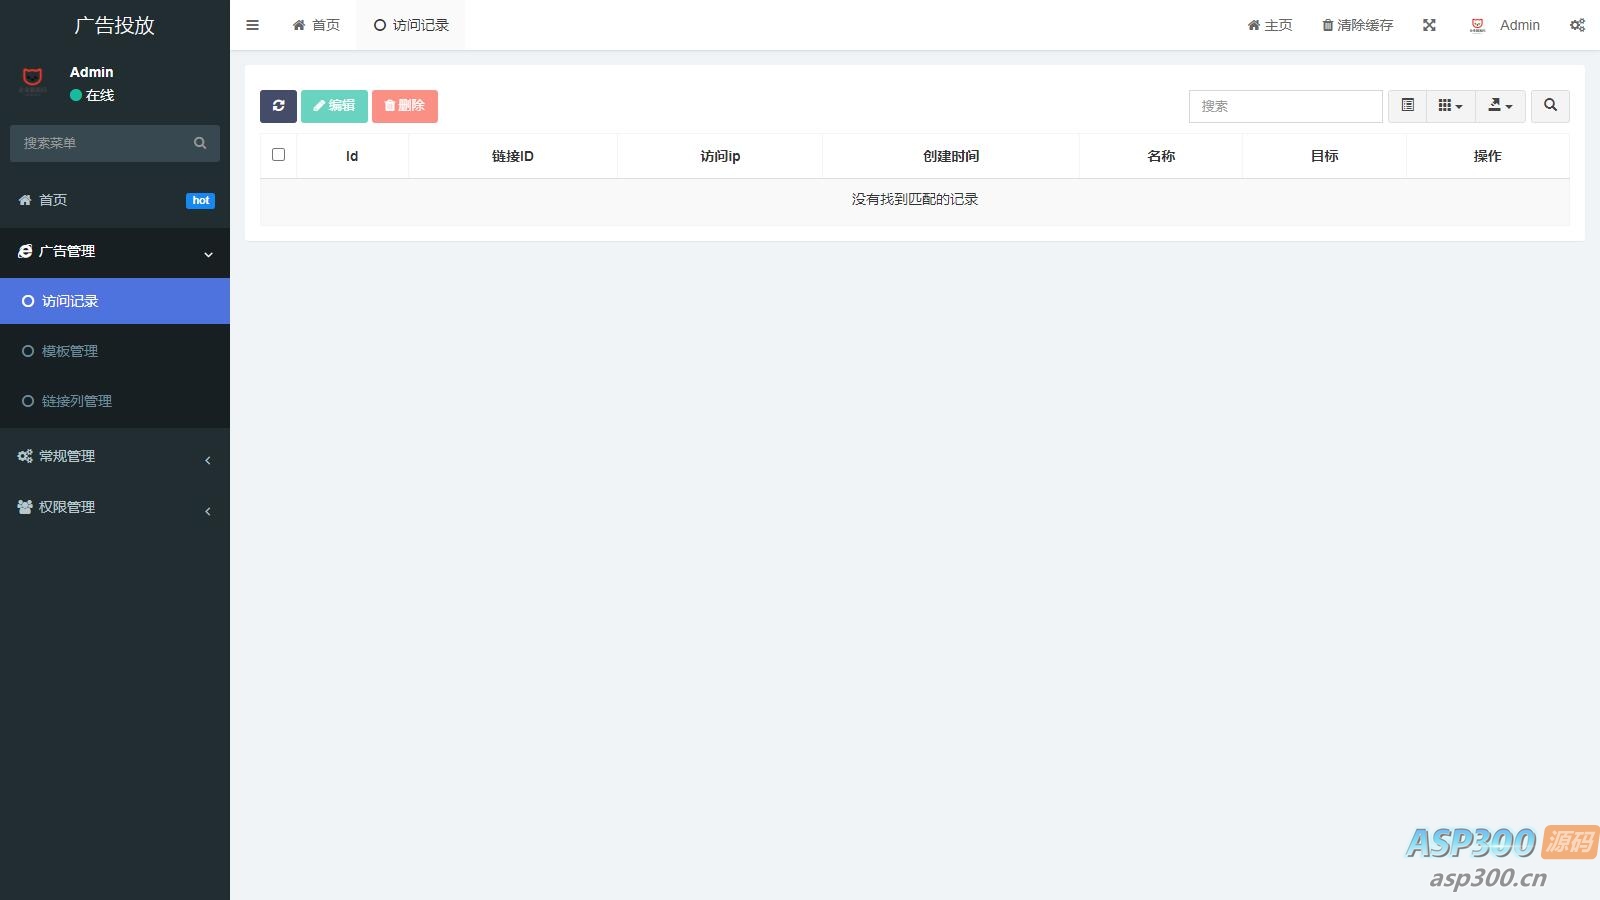The image size is (1600, 900).
Task: Click the magnifier advanced search button
Action: 1550,106
